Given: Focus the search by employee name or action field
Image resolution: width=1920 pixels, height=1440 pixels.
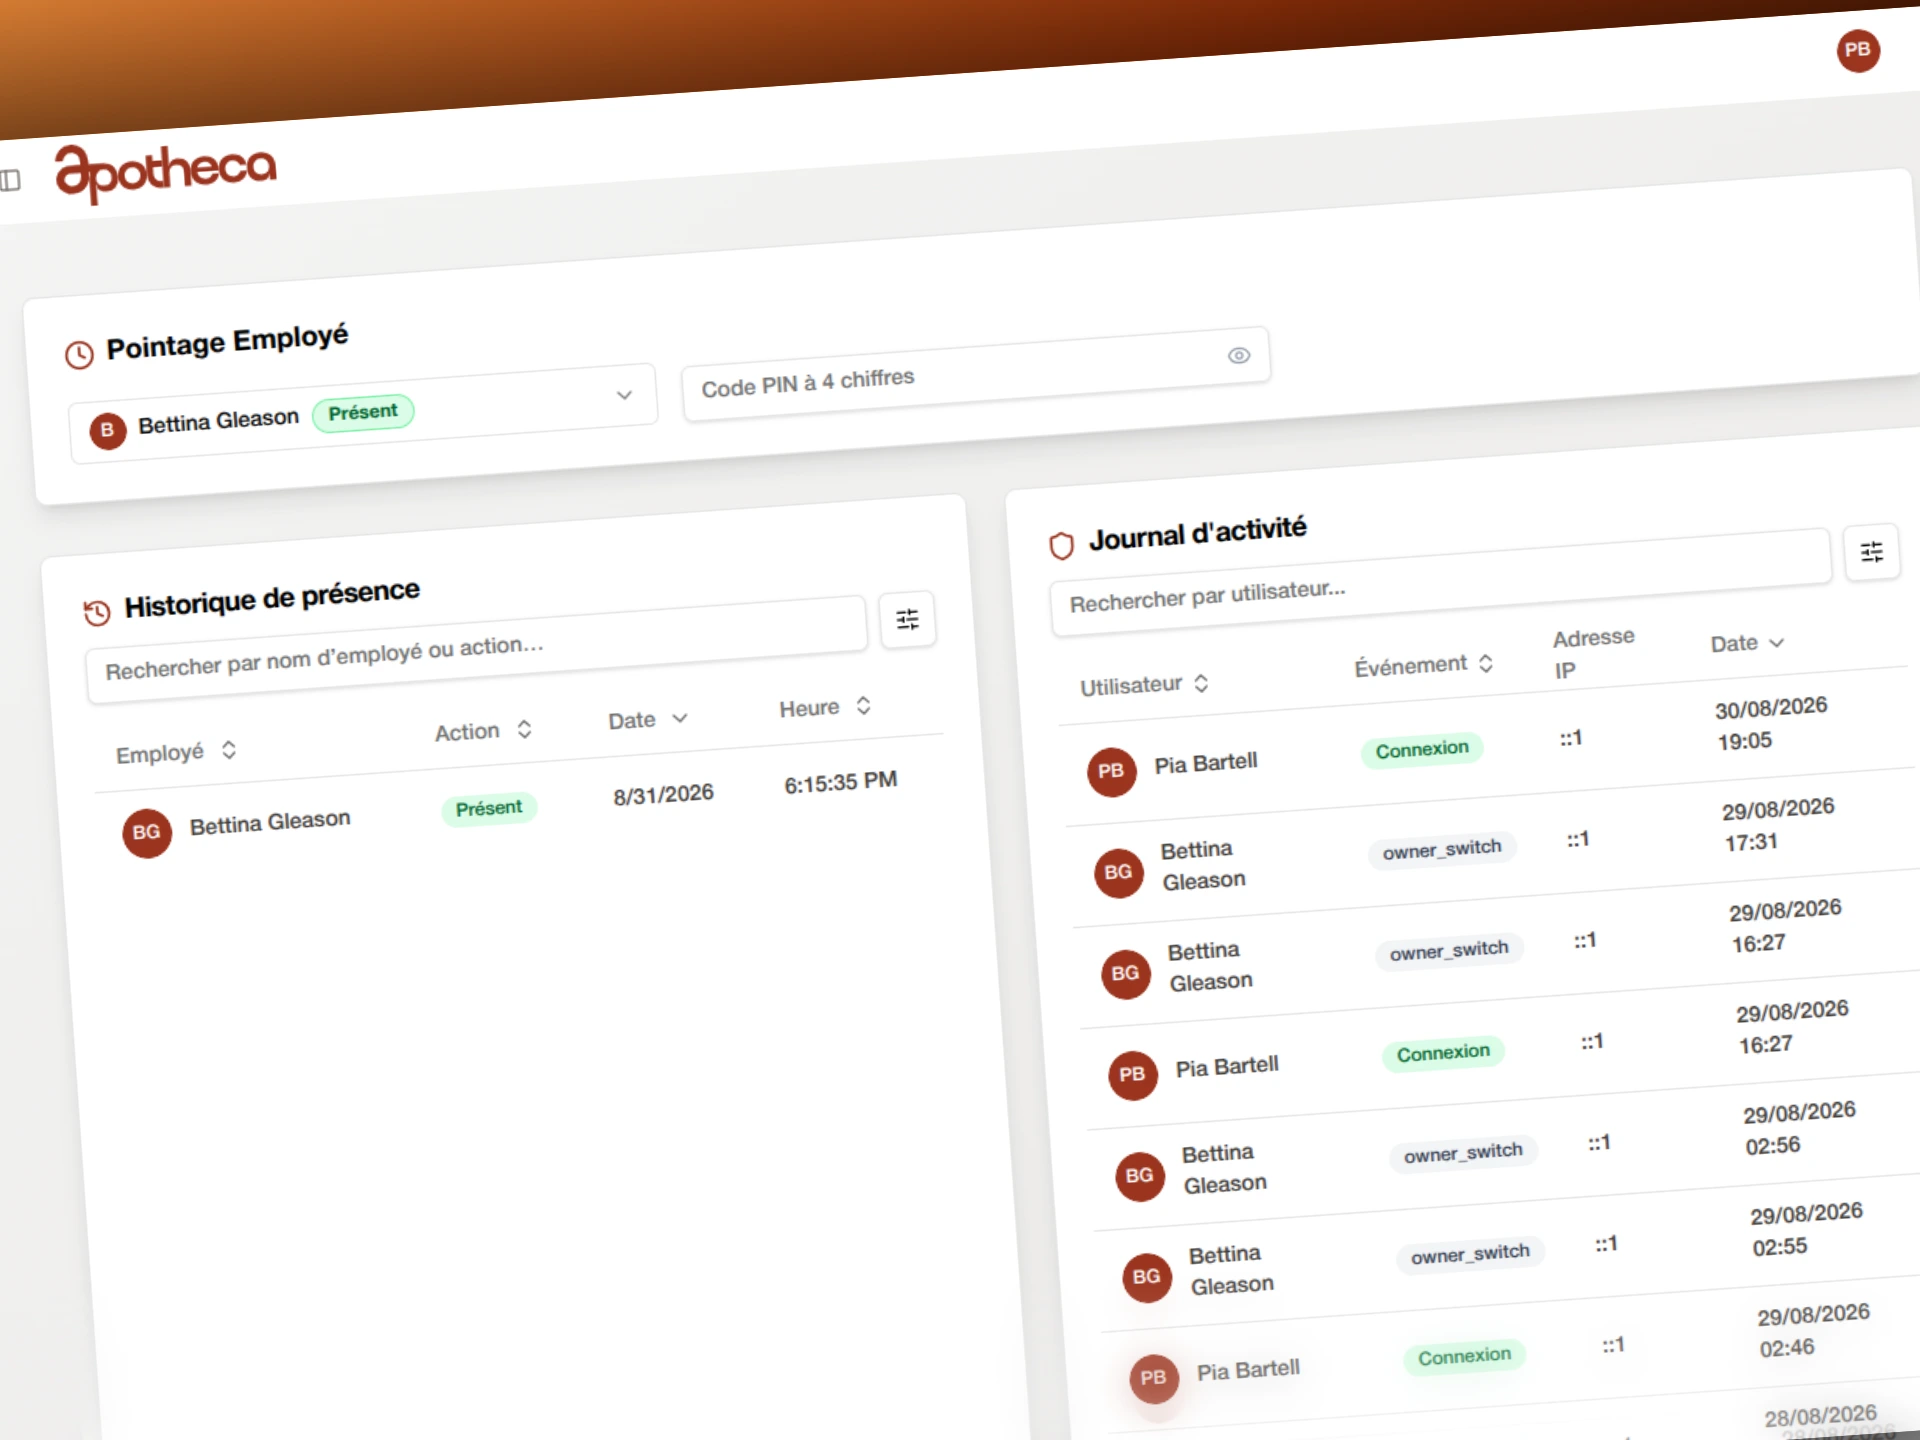Looking at the screenshot, I should pos(476,651).
